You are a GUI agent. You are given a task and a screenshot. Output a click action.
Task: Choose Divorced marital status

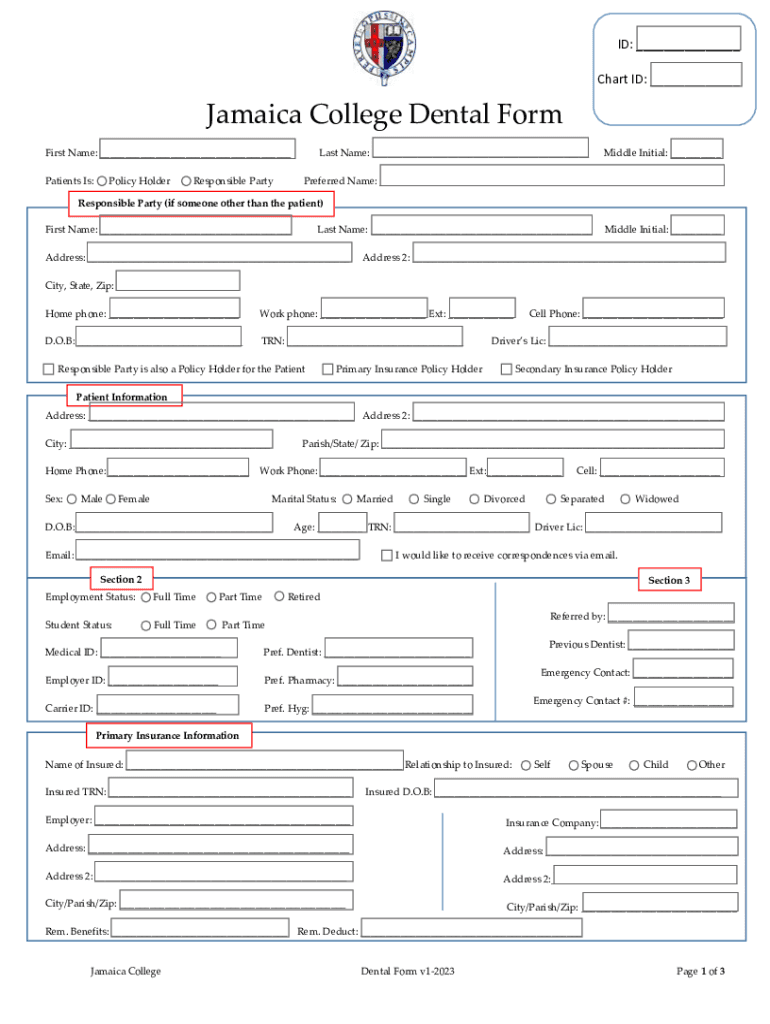(474, 499)
